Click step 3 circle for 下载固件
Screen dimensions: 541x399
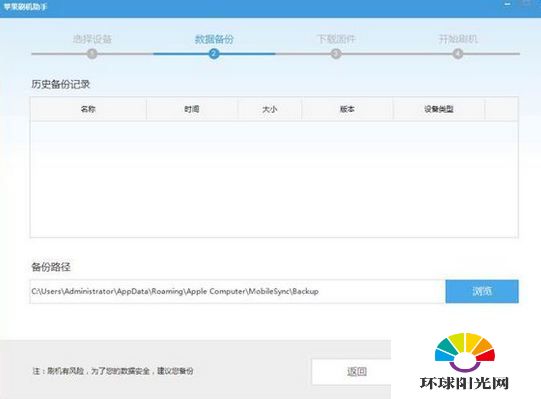336,54
